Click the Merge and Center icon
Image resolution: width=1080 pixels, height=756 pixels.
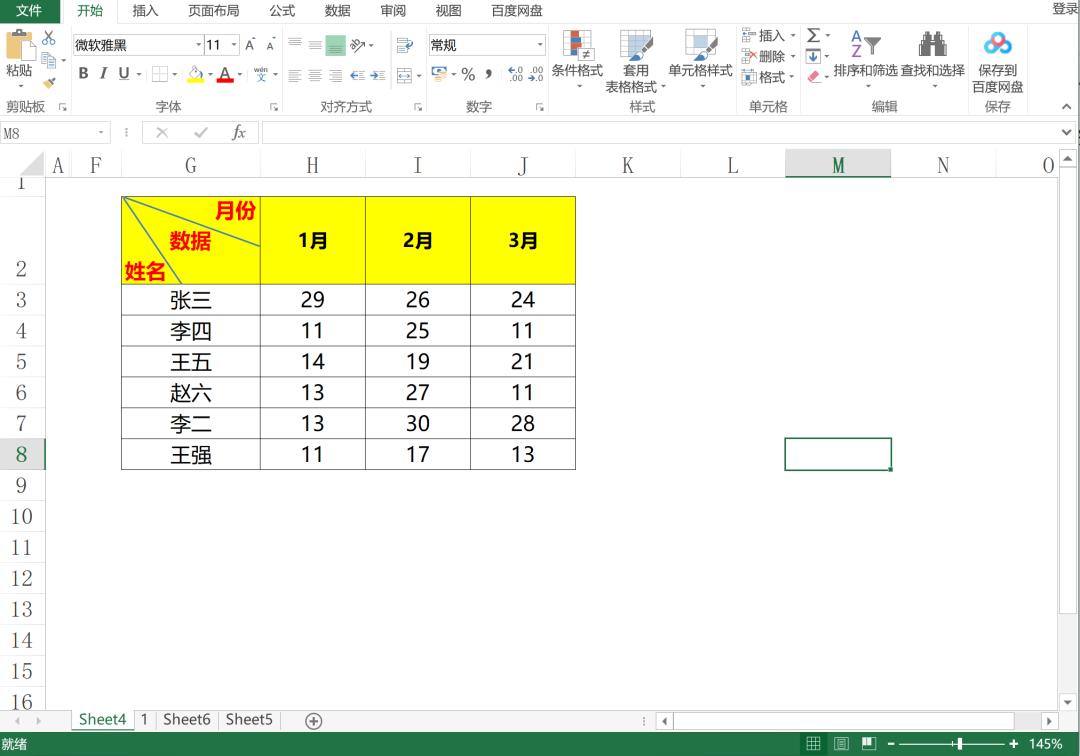(x=404, y=75)
